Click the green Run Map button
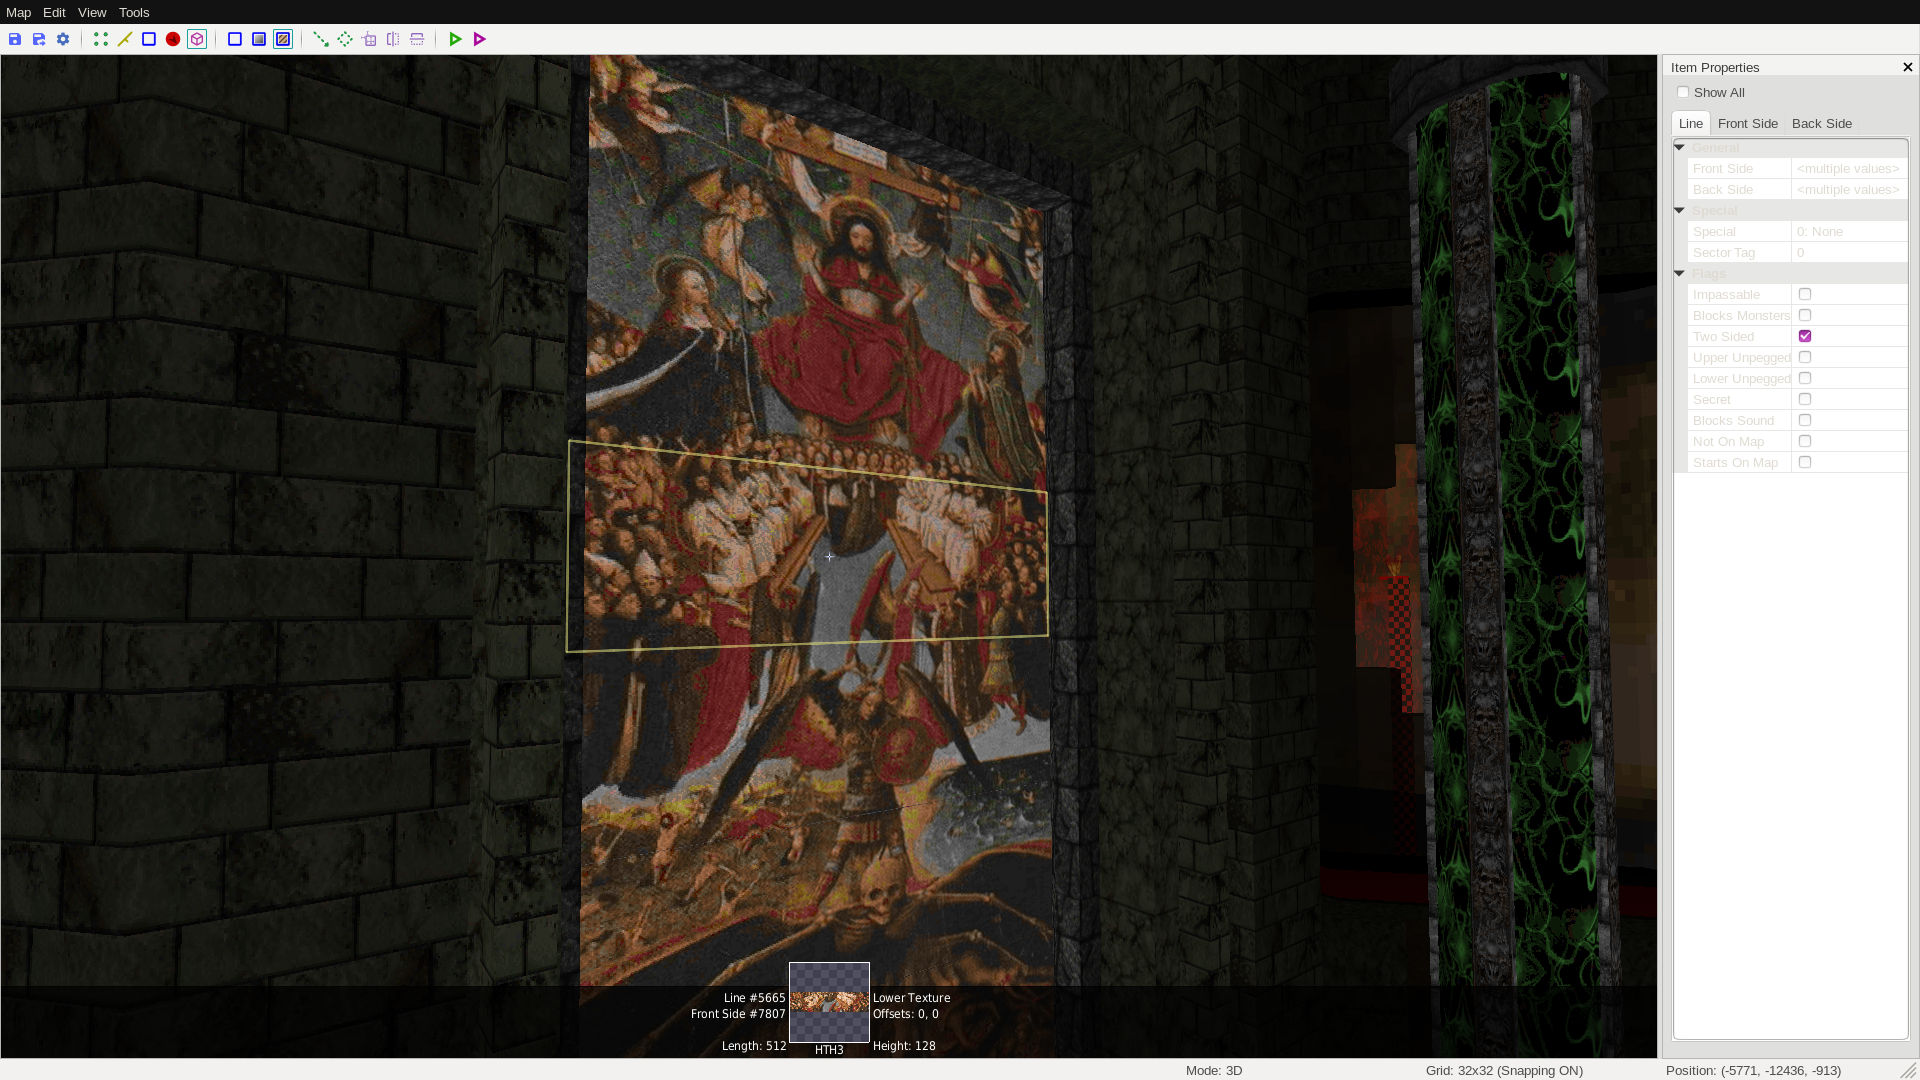Viewport: 1920px width, 1080px height. point(455,39)
